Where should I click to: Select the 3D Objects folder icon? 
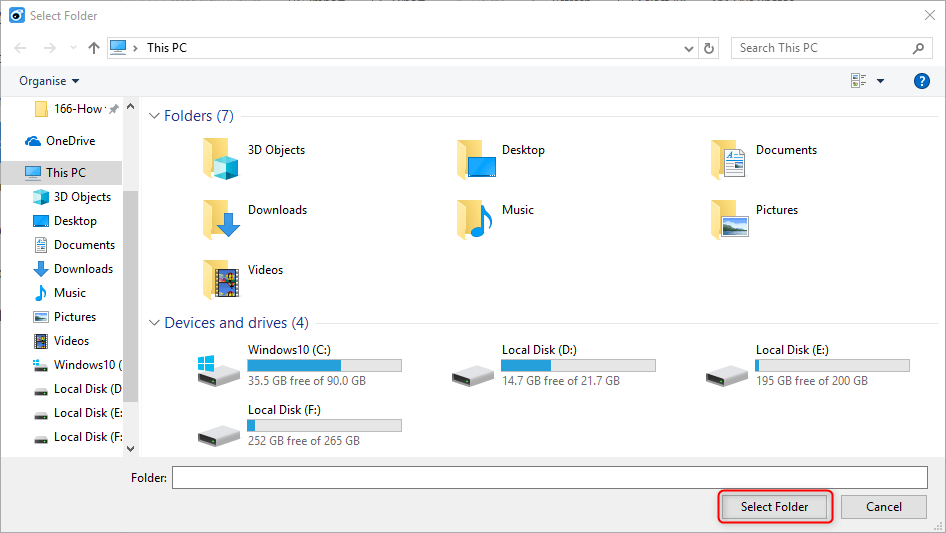pos(220,159)
